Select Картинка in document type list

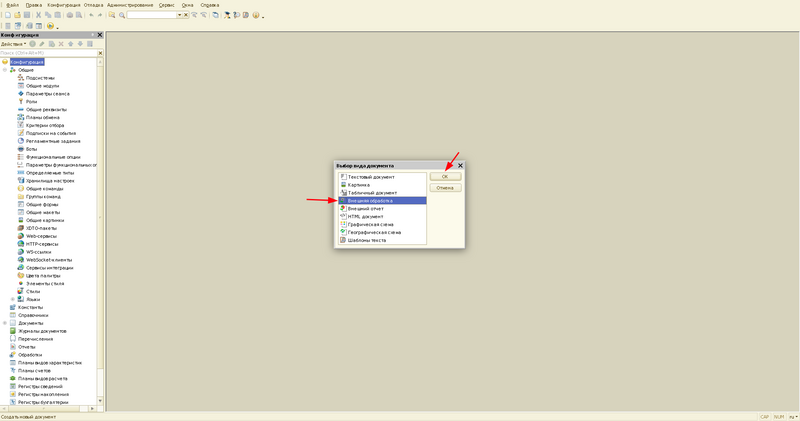[382, 185]
